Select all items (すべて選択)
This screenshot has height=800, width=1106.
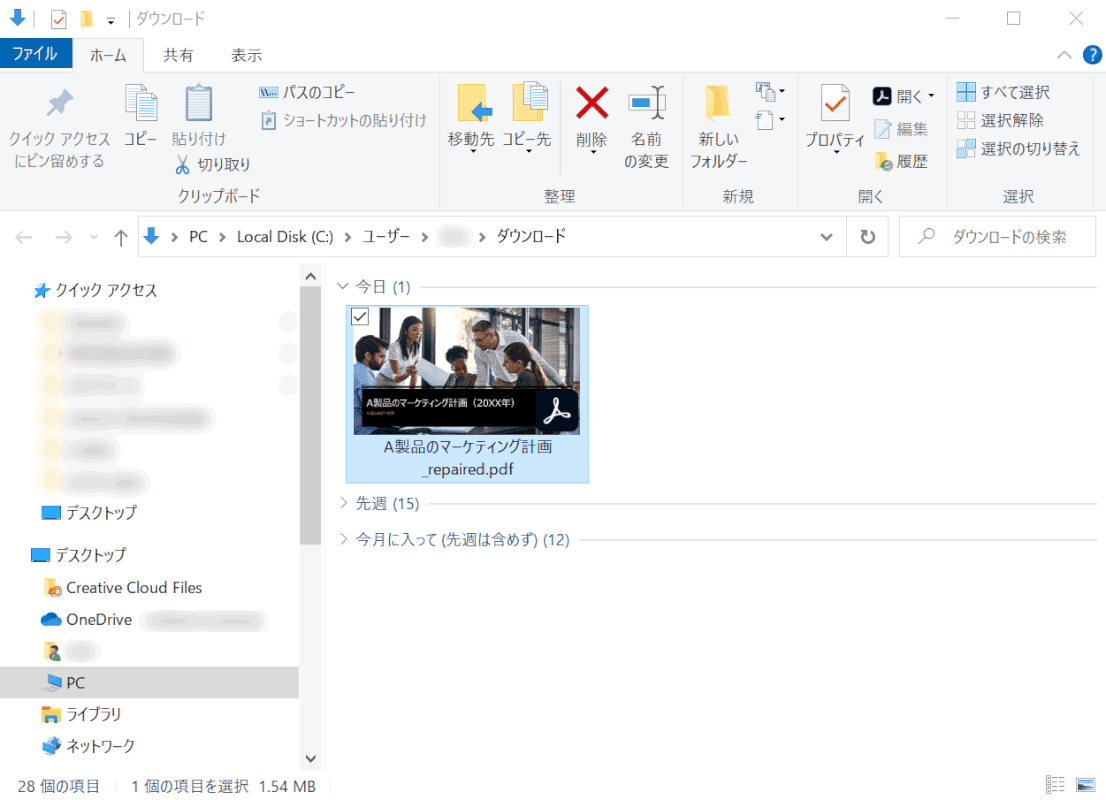click(x=1004, y=92)
